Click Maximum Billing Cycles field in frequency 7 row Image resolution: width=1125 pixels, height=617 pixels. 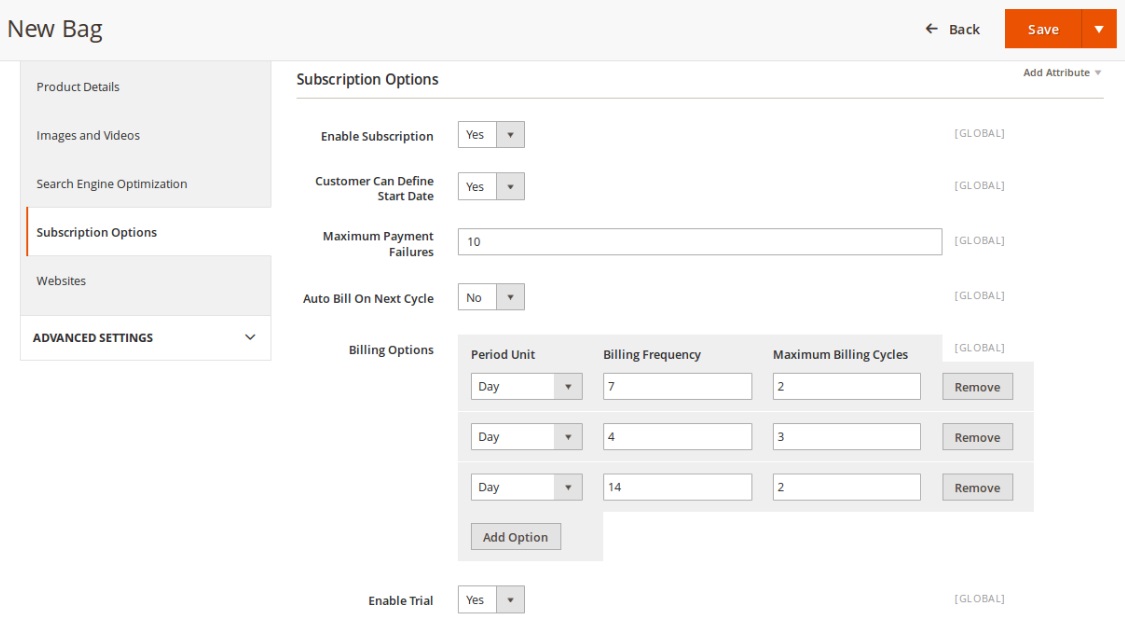point(847,386)
